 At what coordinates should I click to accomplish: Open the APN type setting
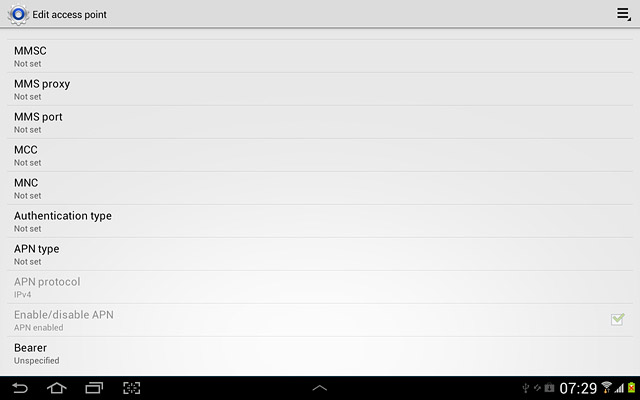coord(320,255)
